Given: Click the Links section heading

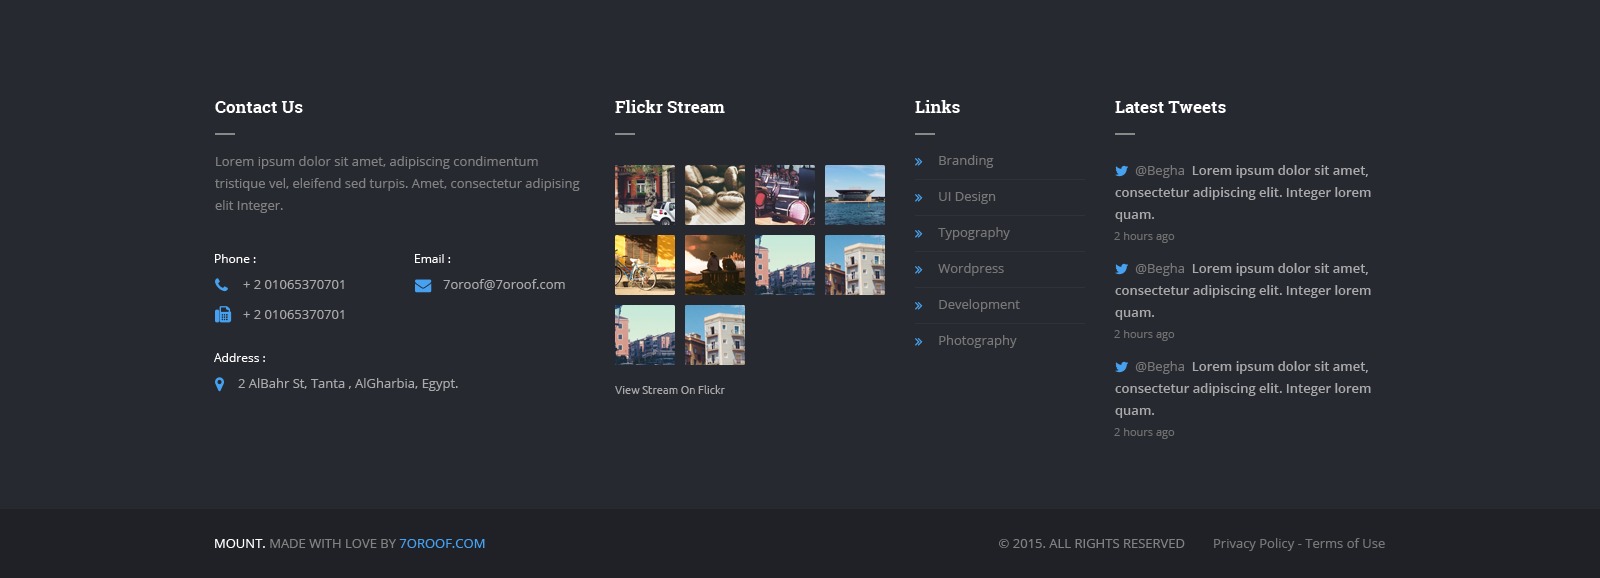Looking at the screenshot, I should [x=937, y=107].
